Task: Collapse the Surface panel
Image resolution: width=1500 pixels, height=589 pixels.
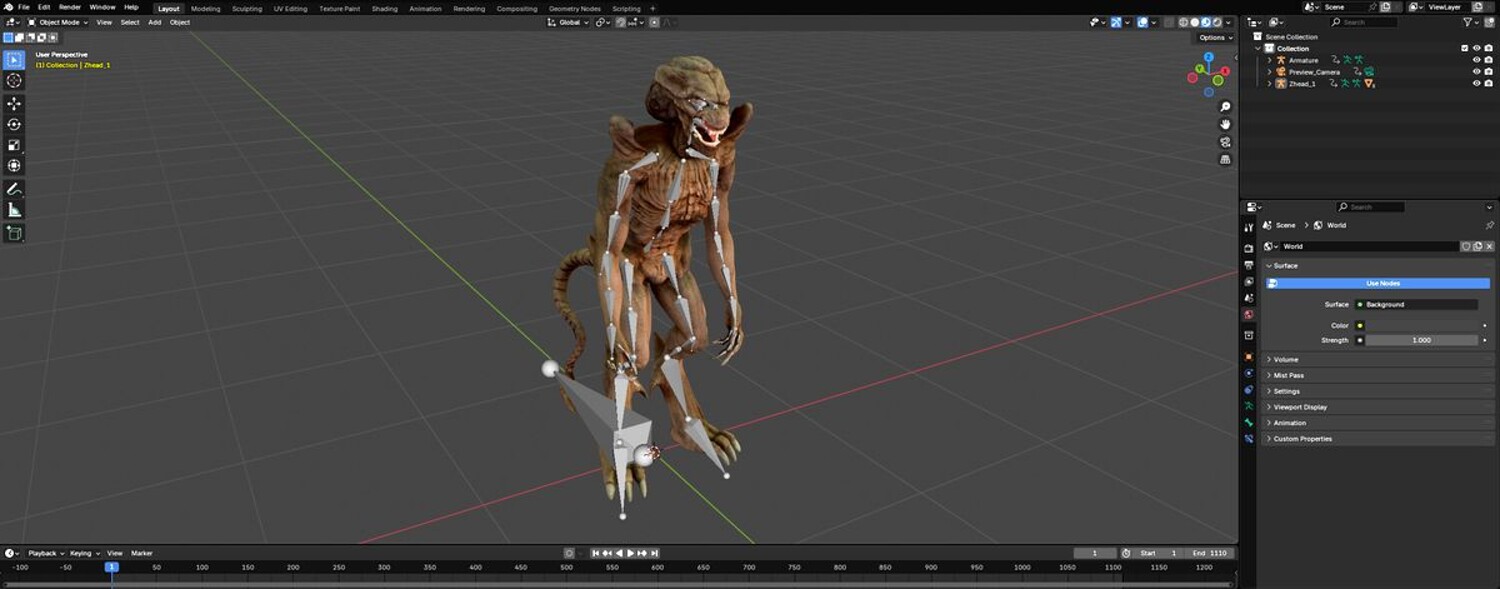Action: 1285,265
